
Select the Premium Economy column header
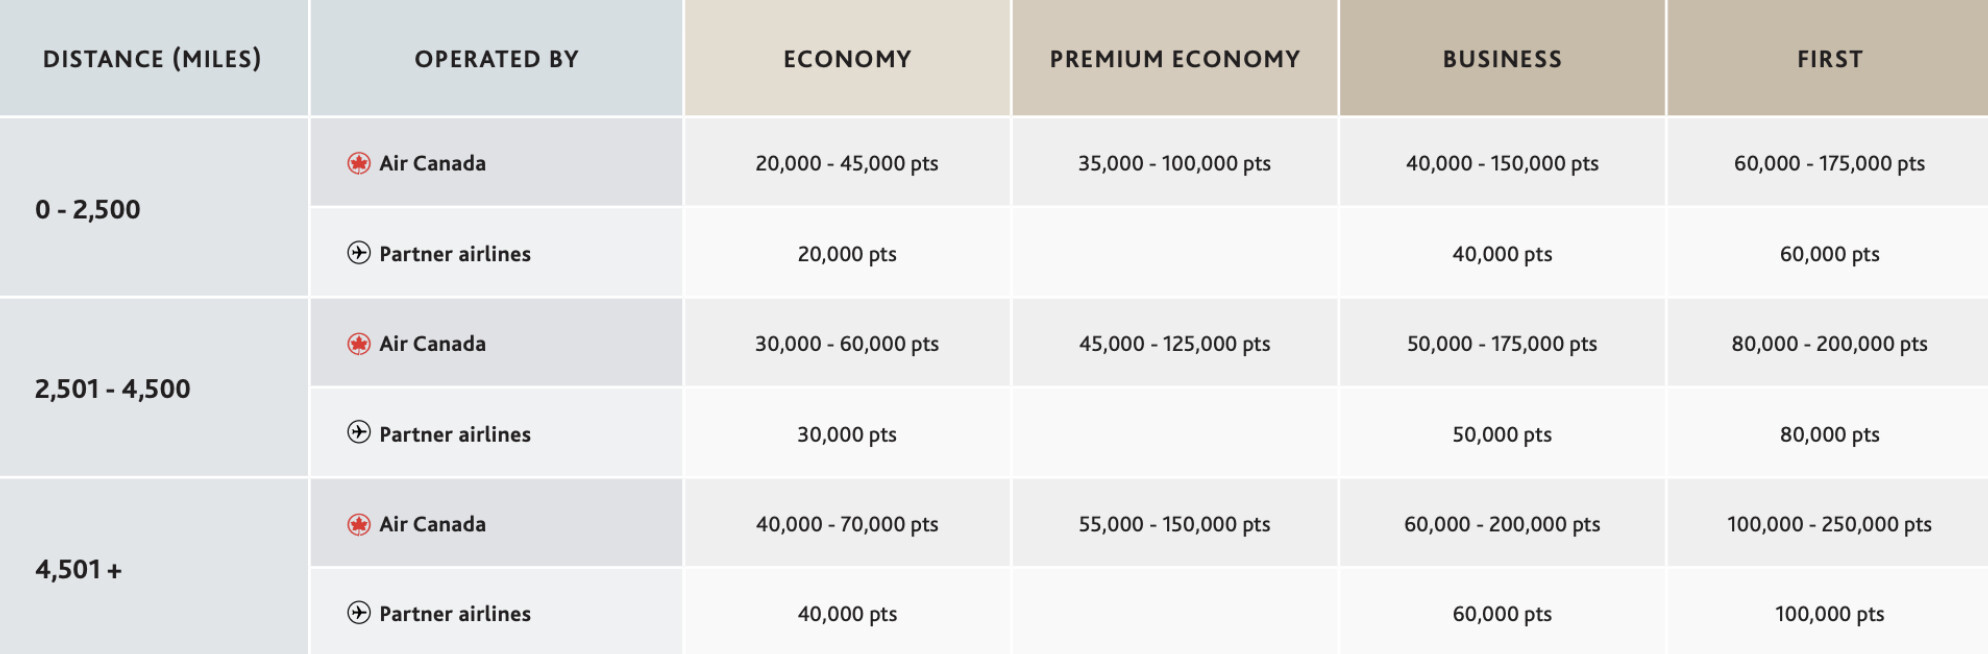coord(1175,58)
